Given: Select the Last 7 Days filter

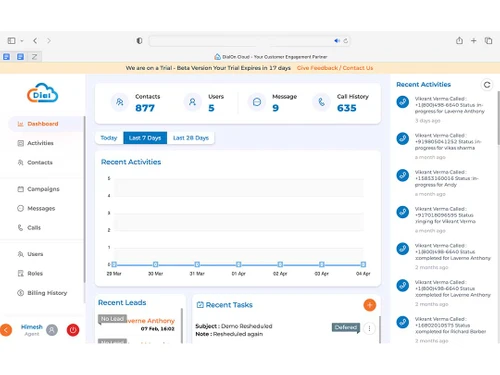Looking at the screenshot, I should point(145,138).
